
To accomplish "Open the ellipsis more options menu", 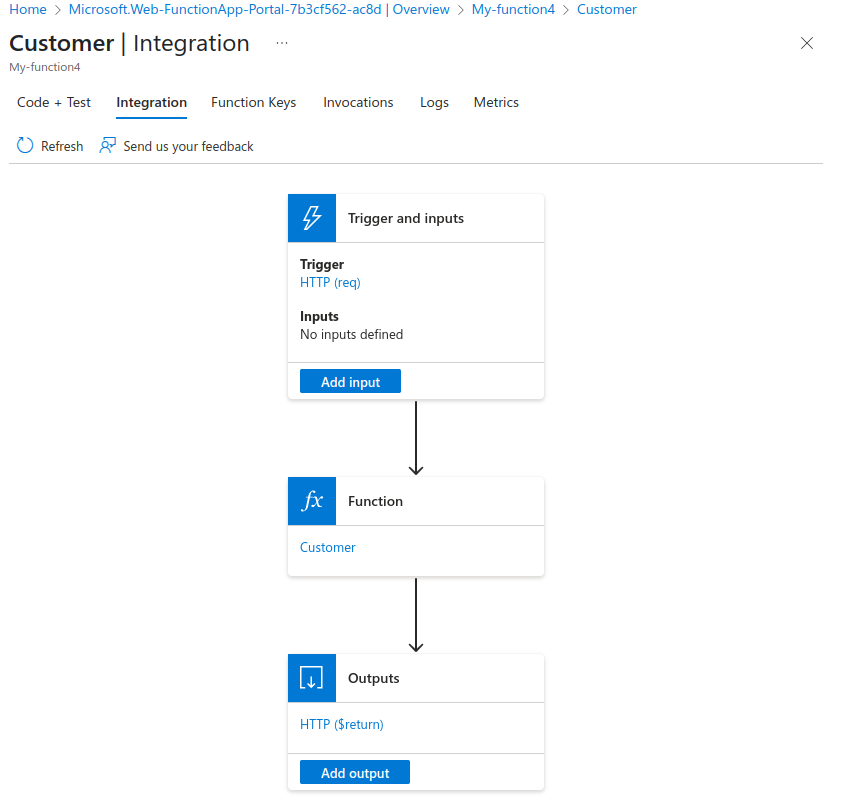I will click(282, 44).
